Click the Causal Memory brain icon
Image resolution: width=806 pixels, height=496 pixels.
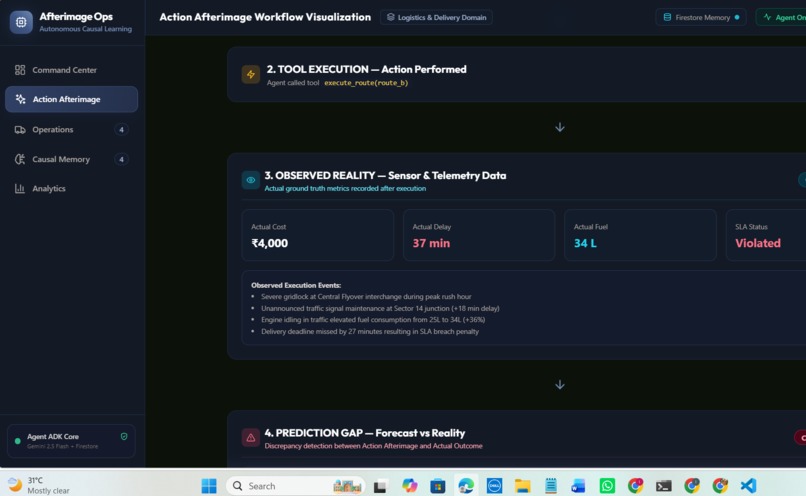pos(20,159)
